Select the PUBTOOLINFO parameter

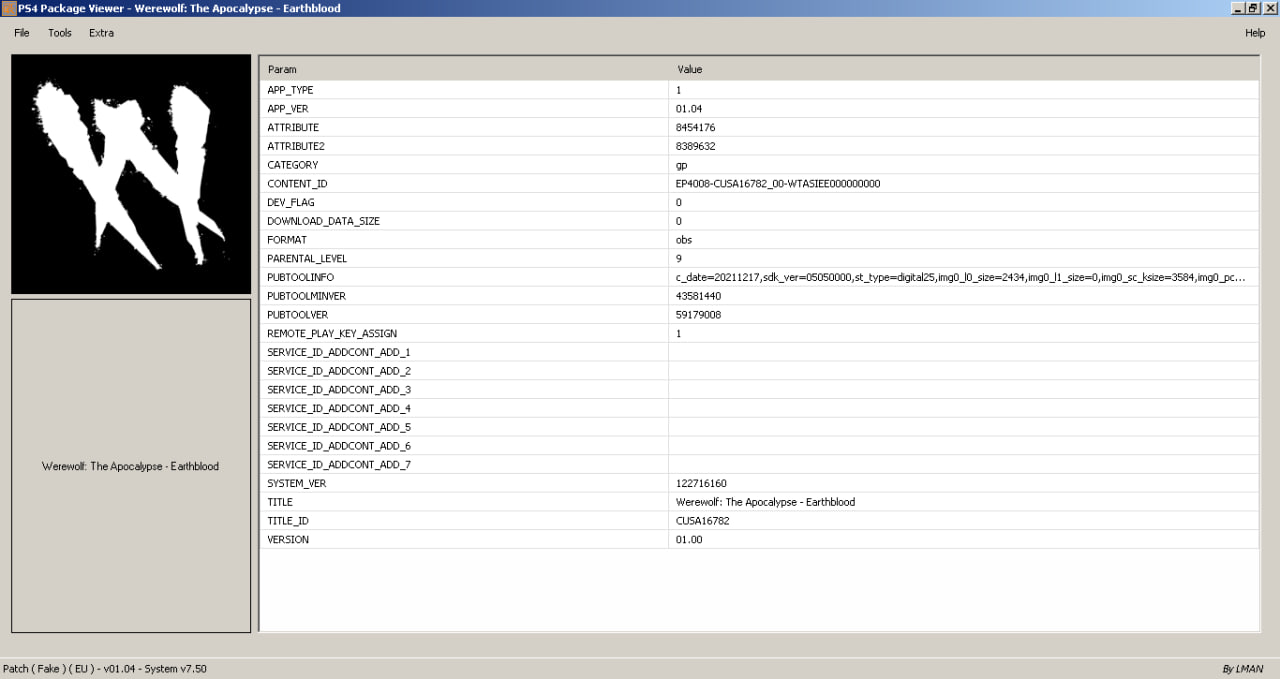point(300,277)
